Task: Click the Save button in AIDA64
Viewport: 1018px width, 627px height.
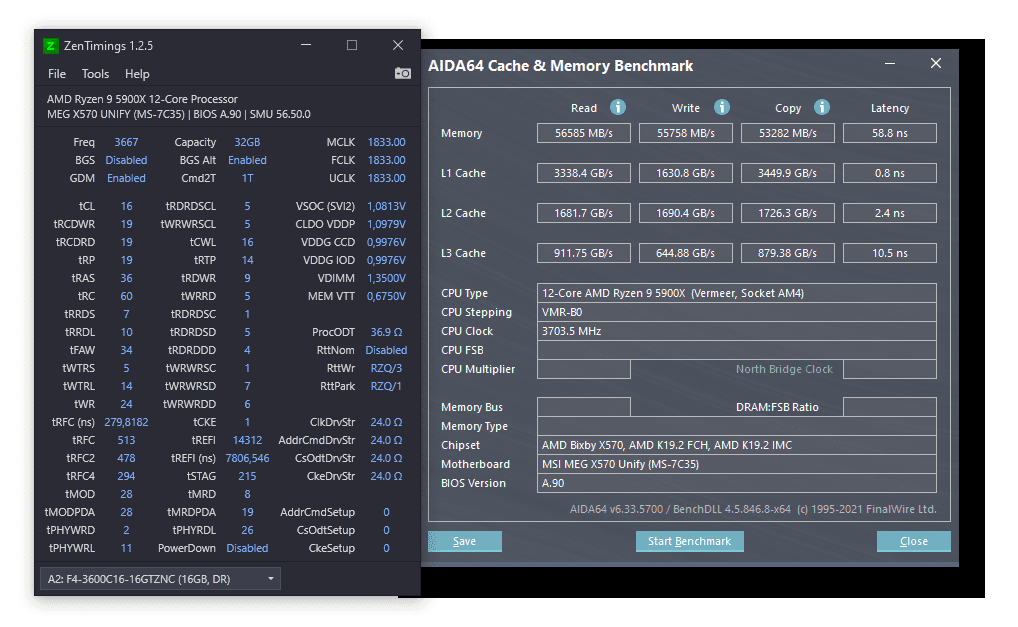Action: pos(465,541)
